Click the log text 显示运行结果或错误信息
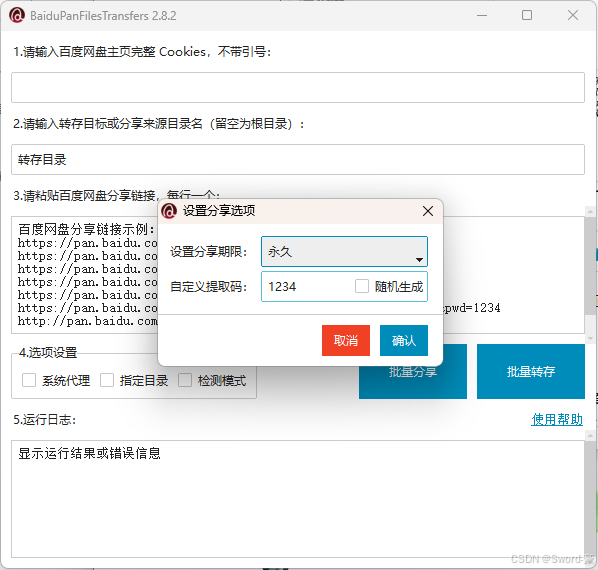 tap(89, 453)
